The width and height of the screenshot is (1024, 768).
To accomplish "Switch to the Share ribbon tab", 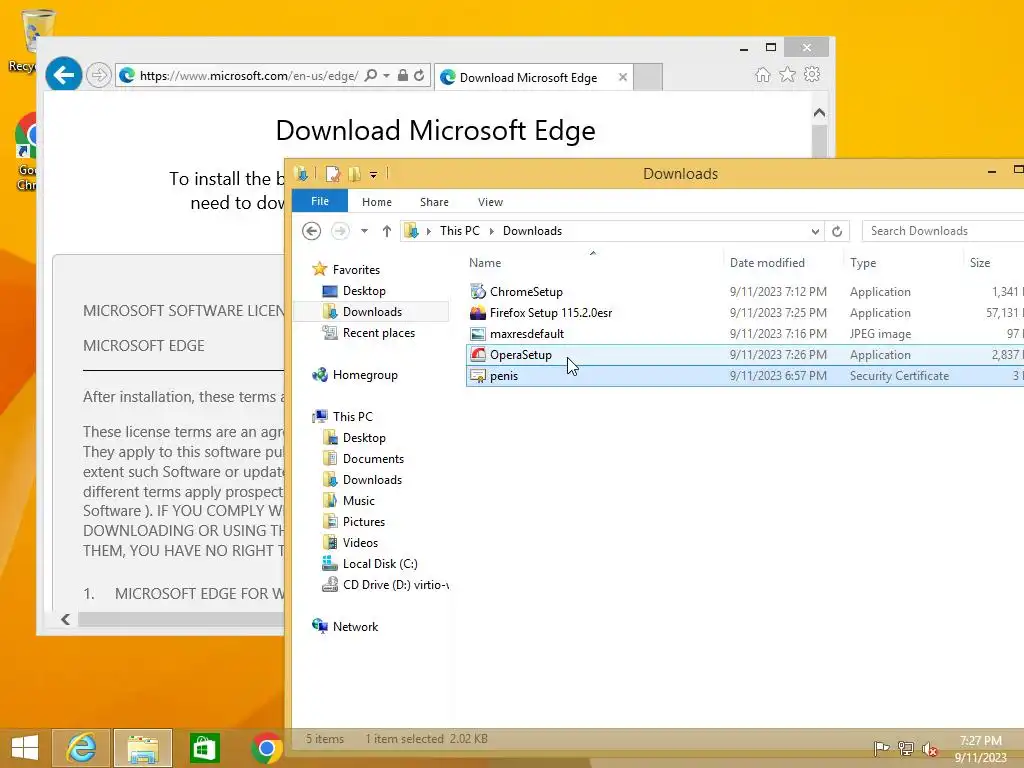I will [434, 202].
